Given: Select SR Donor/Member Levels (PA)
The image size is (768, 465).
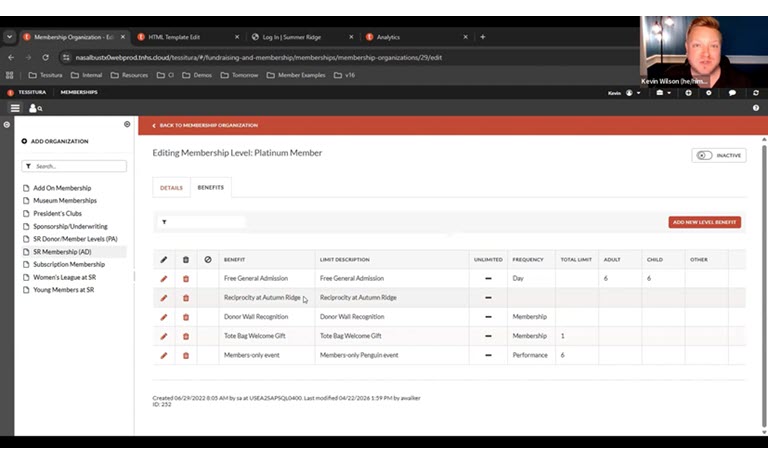Looking at the screenshot, I should click(75, 239).
